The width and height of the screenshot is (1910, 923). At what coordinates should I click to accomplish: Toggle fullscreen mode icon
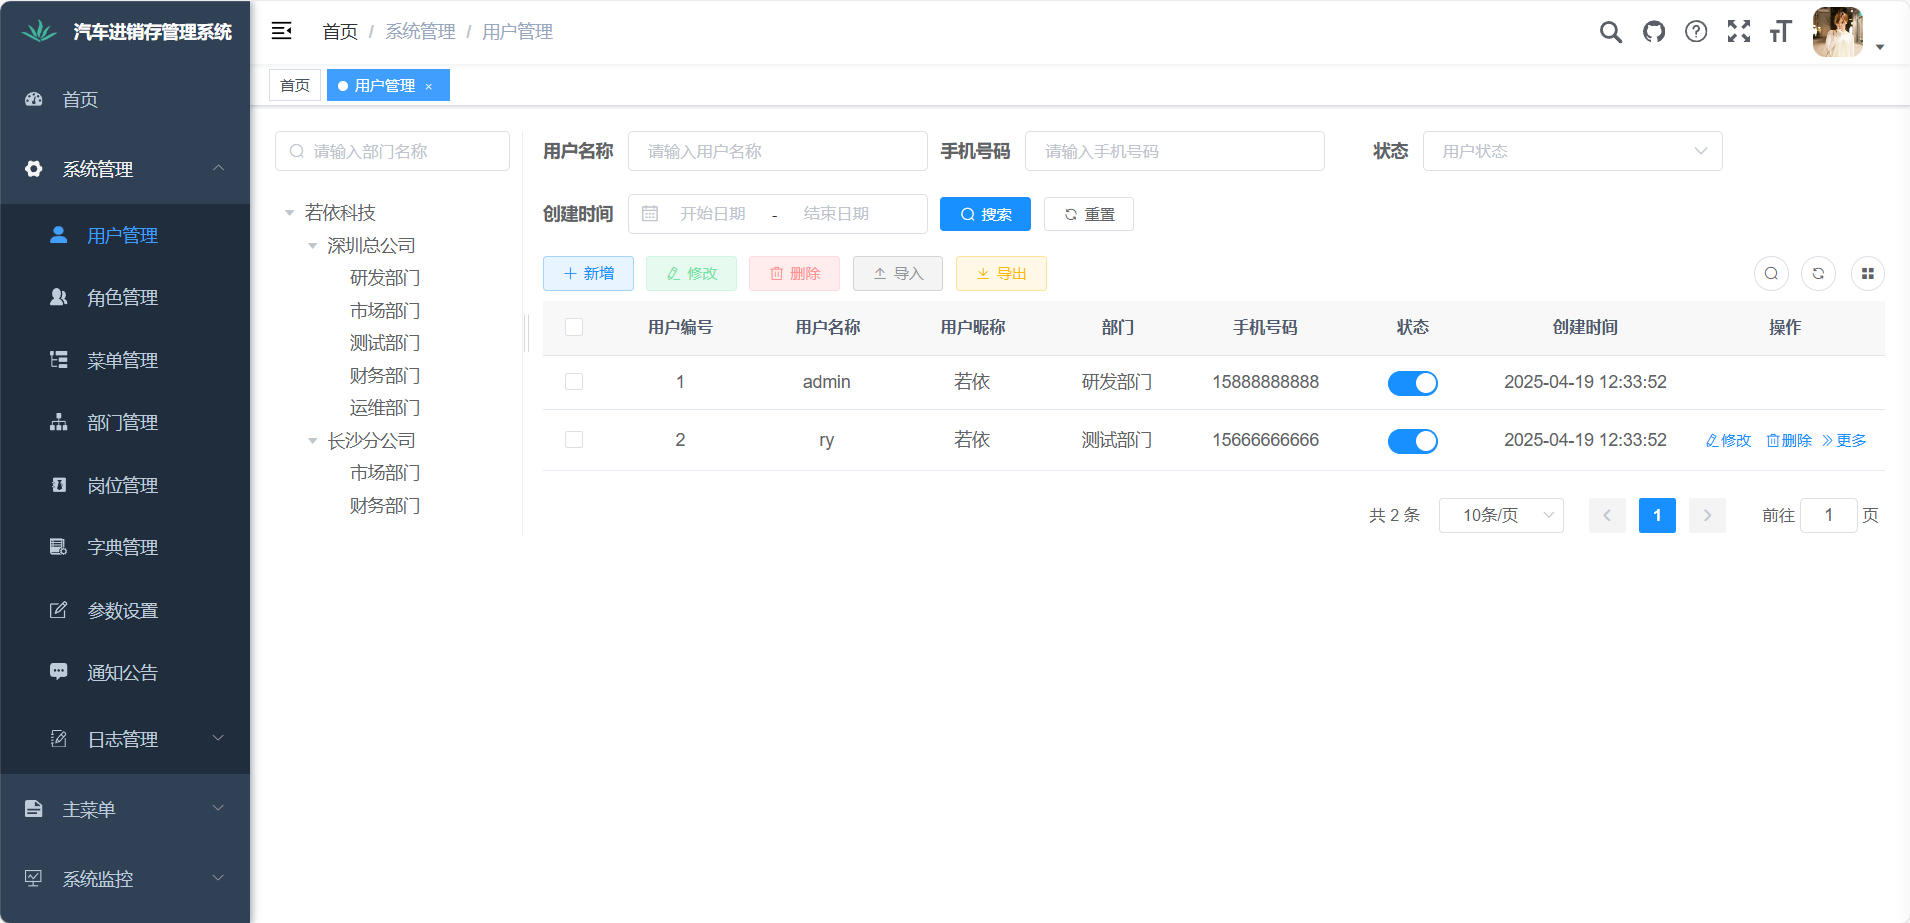click(1739, 32)
